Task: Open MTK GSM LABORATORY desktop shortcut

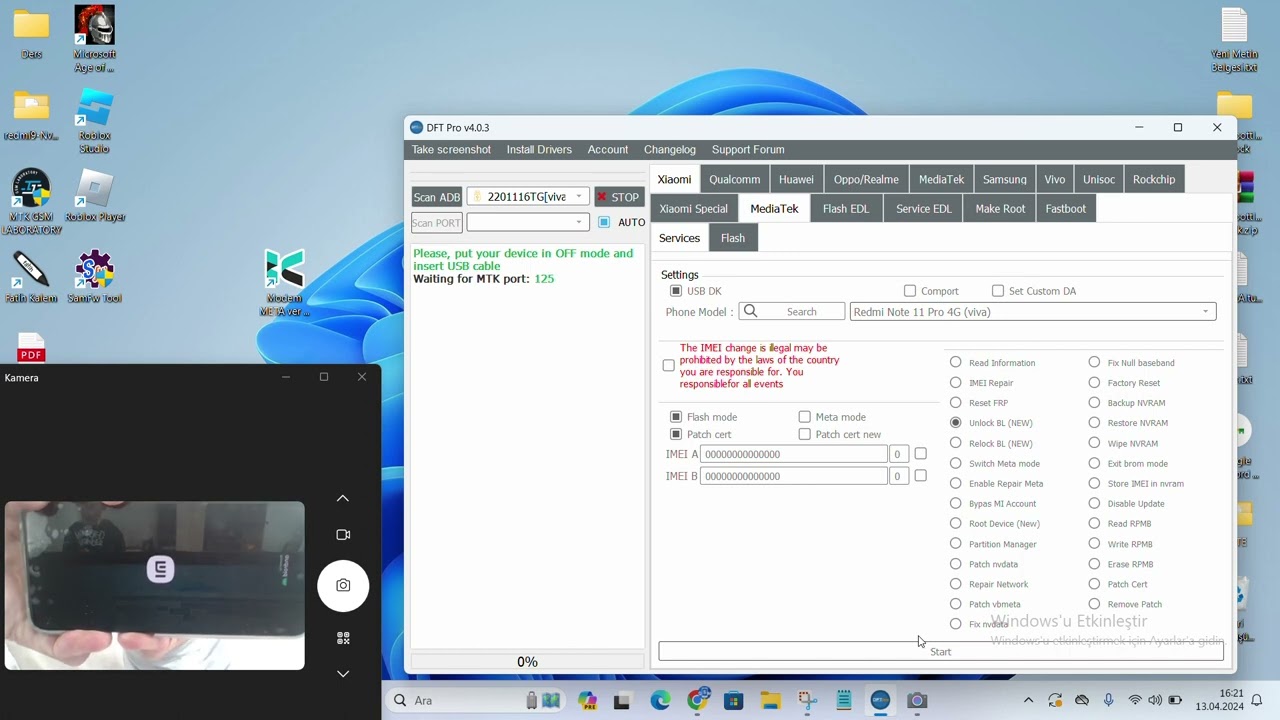Action: pyautogui.click(x=31, y=202)
